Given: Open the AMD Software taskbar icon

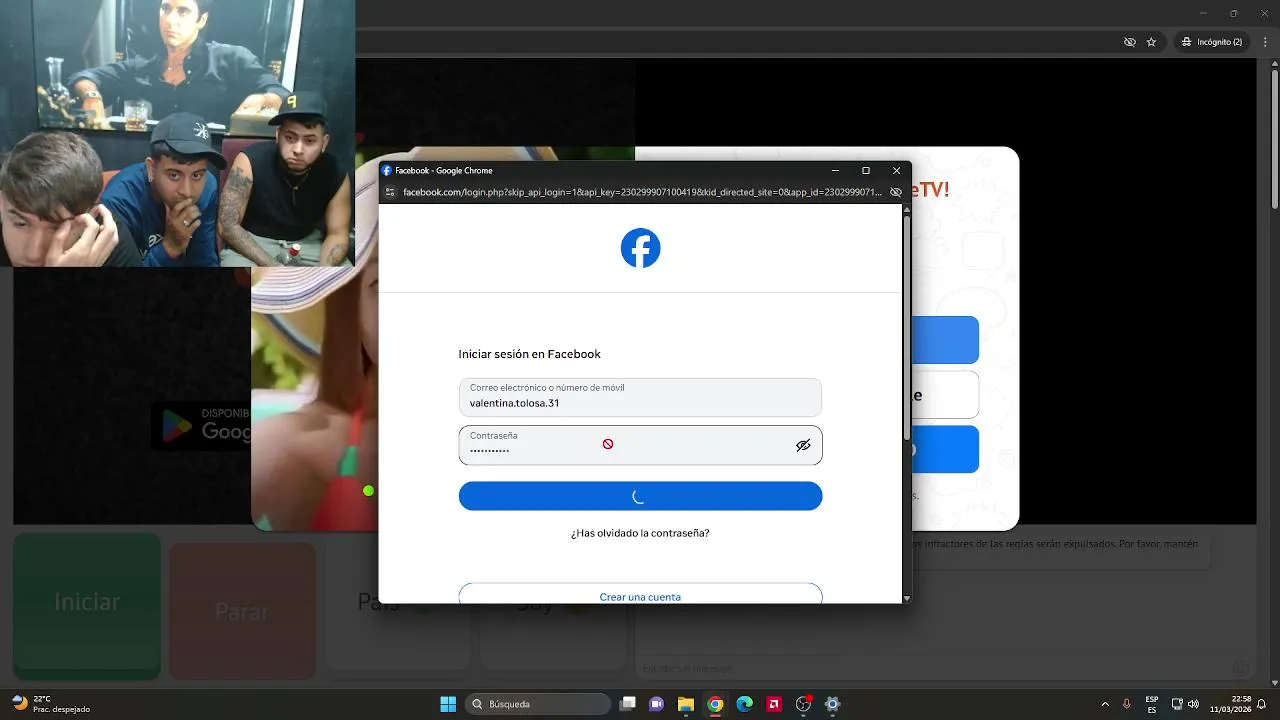Looking at the screenshot, I should click(774, 704).
